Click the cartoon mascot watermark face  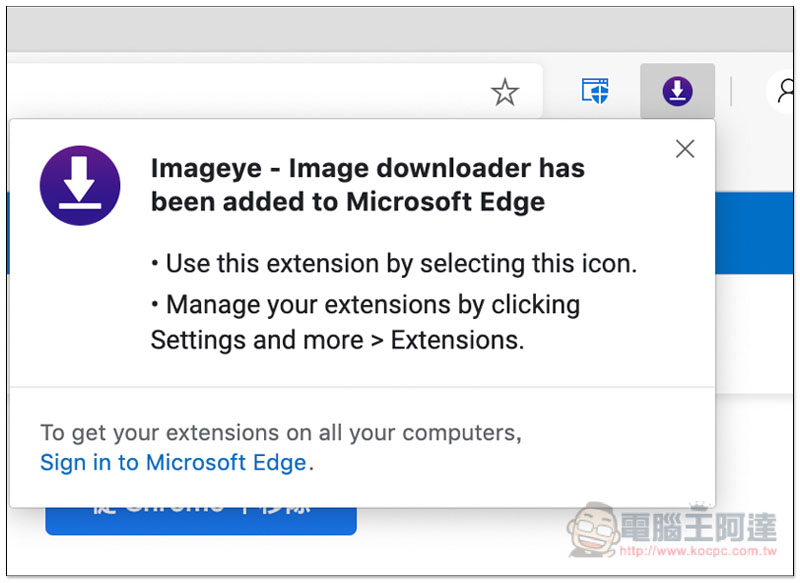(x=594, y=529)
